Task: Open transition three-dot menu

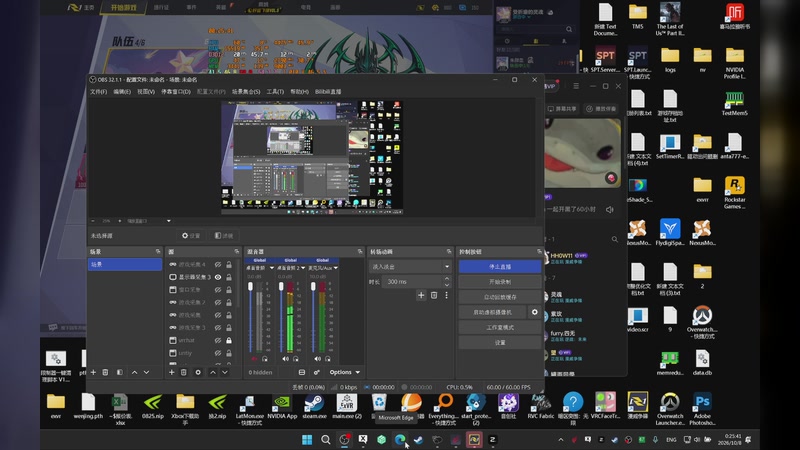Action: [446, 295]
